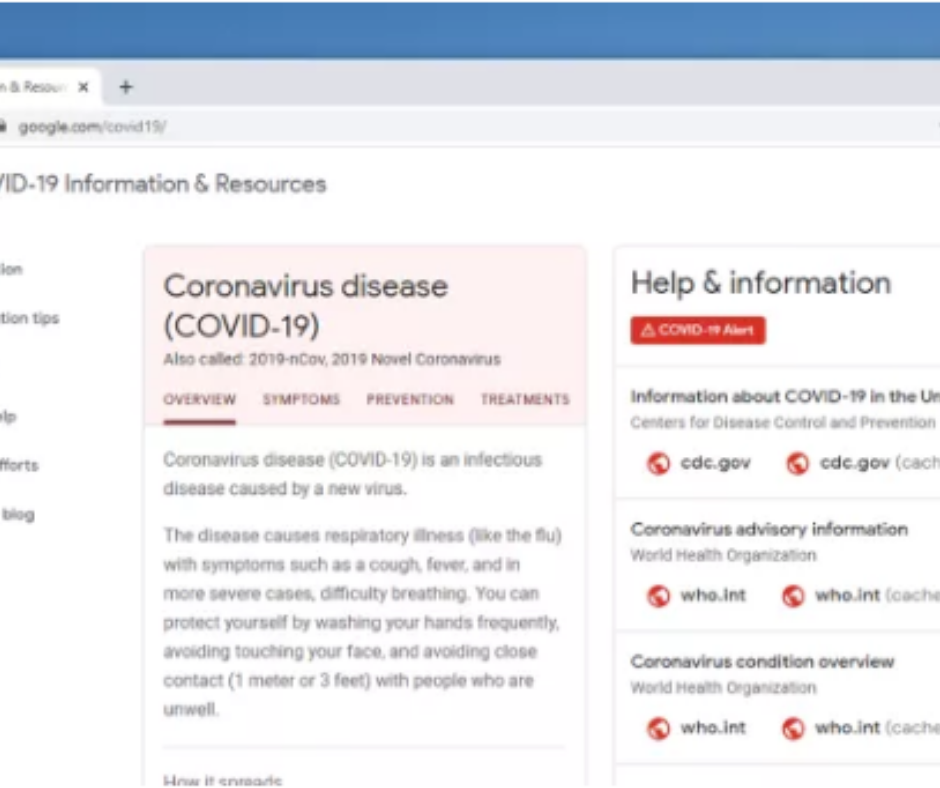Click globe icon for advisory cached who.int
The image size is (940, 788).
coord(793,596)
